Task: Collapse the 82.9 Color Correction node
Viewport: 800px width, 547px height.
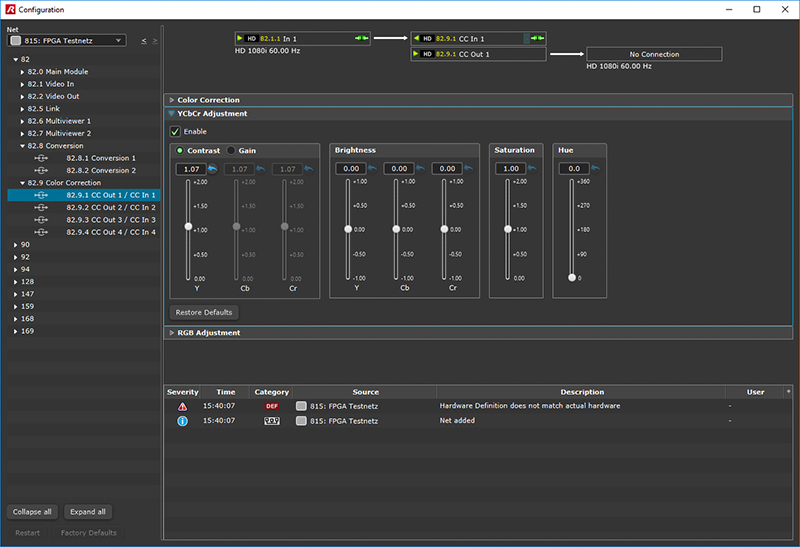Action: (x=22, y=183)
